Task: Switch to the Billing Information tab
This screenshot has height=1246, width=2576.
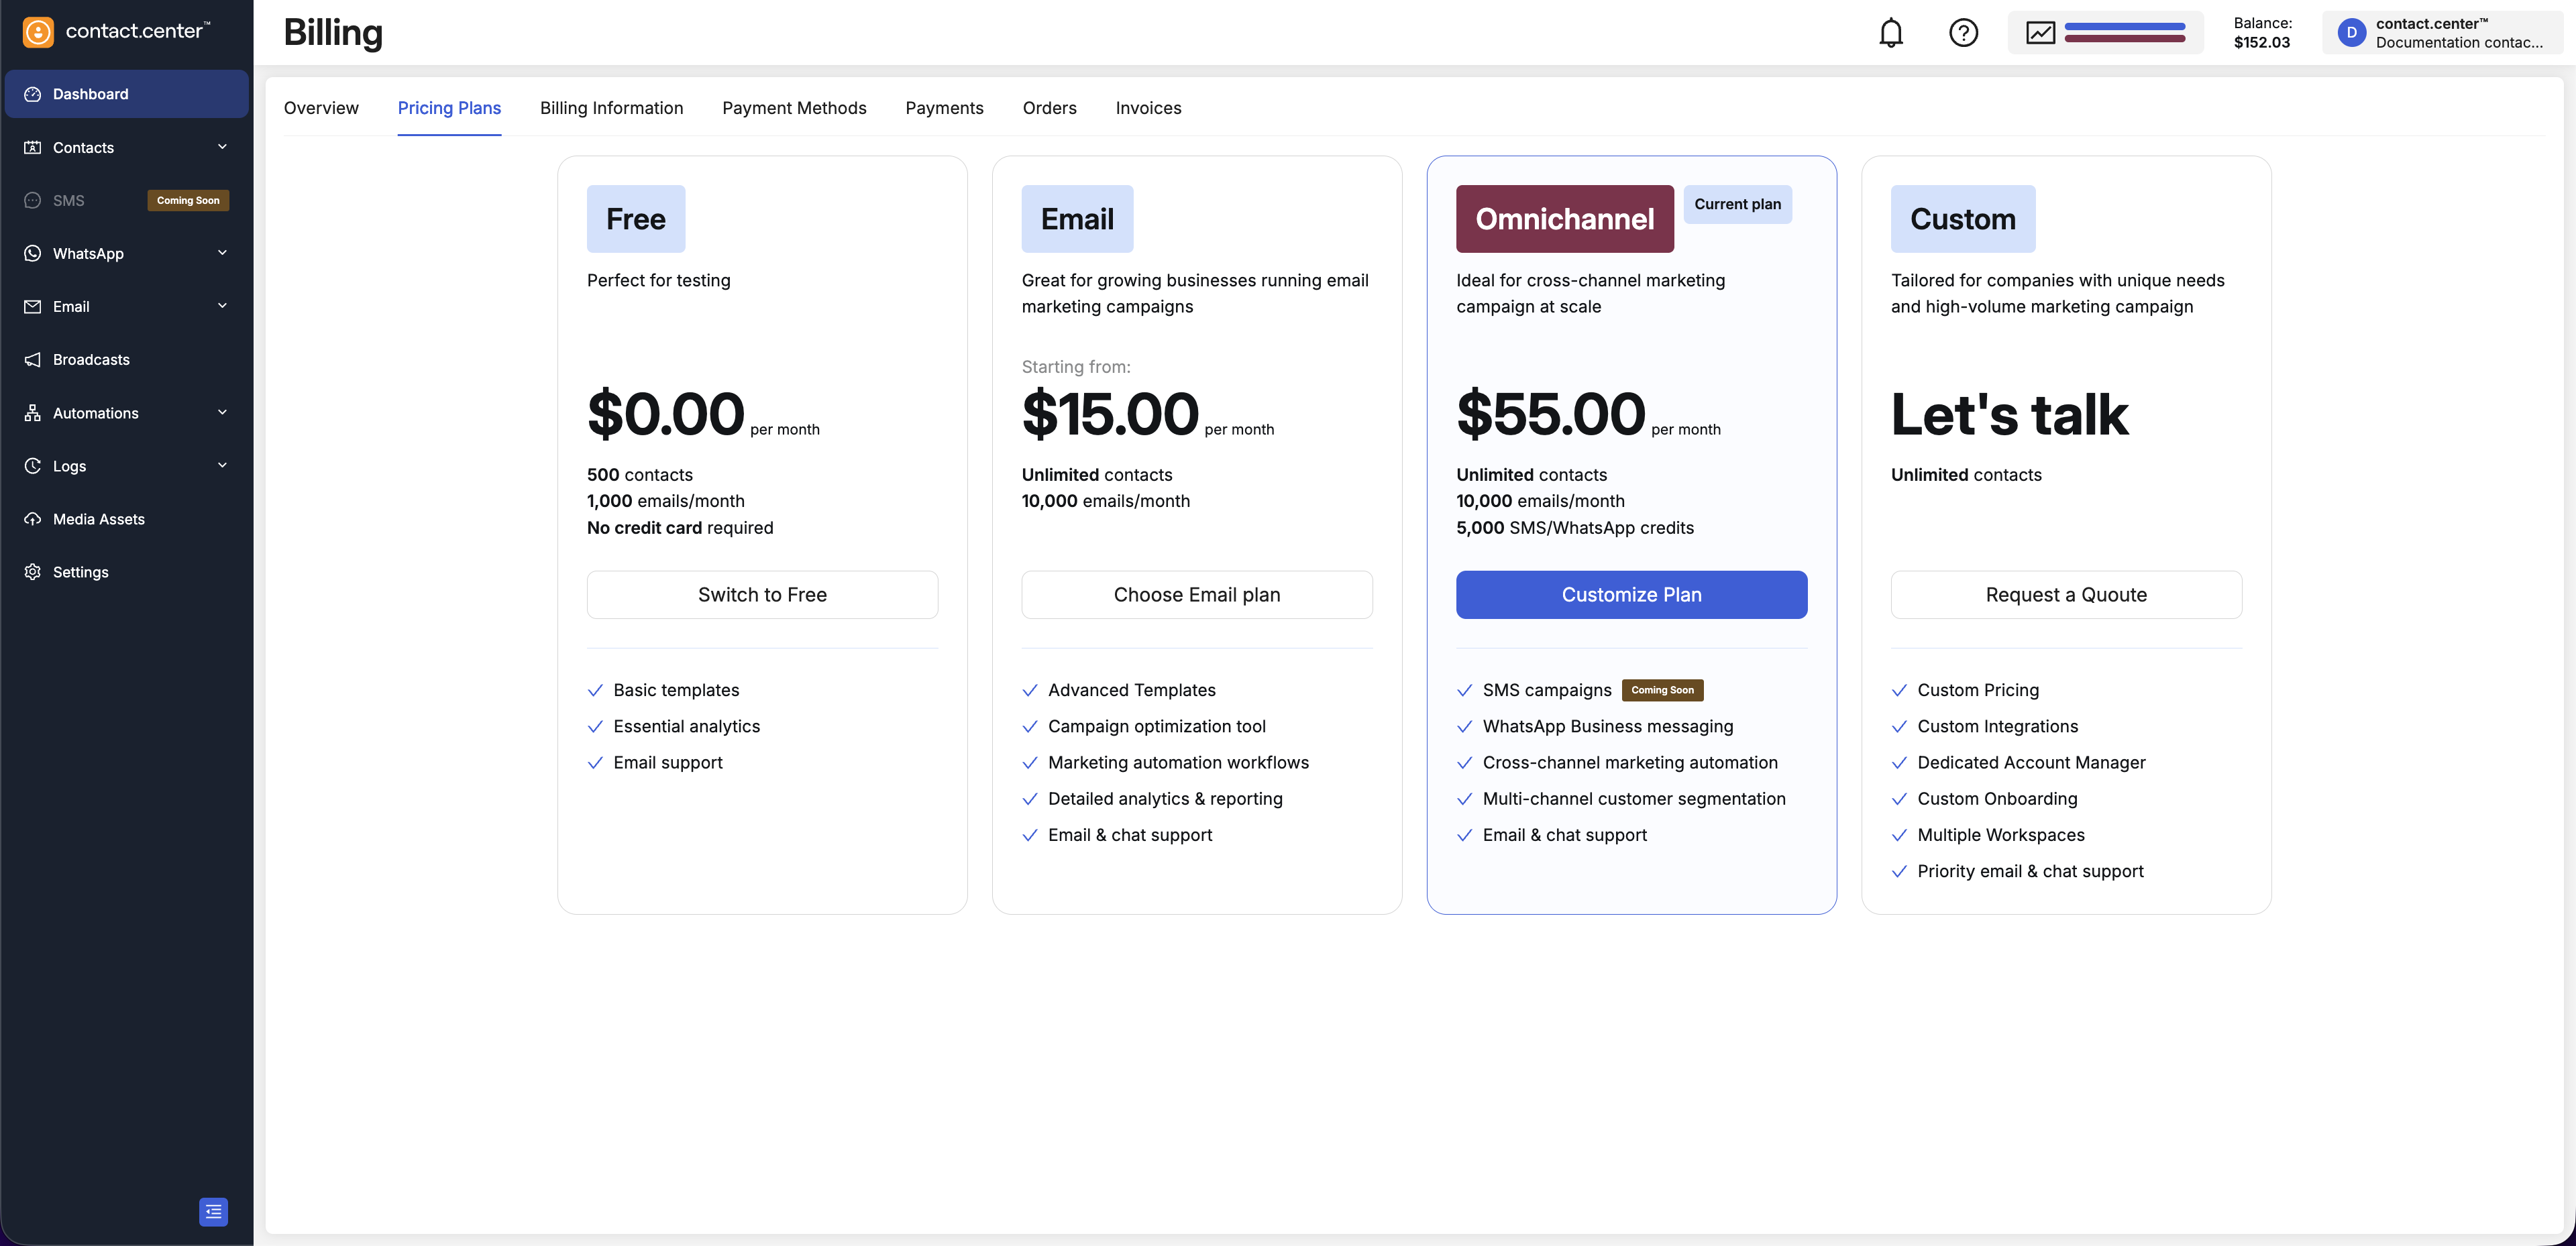Action: pos(611,108)
